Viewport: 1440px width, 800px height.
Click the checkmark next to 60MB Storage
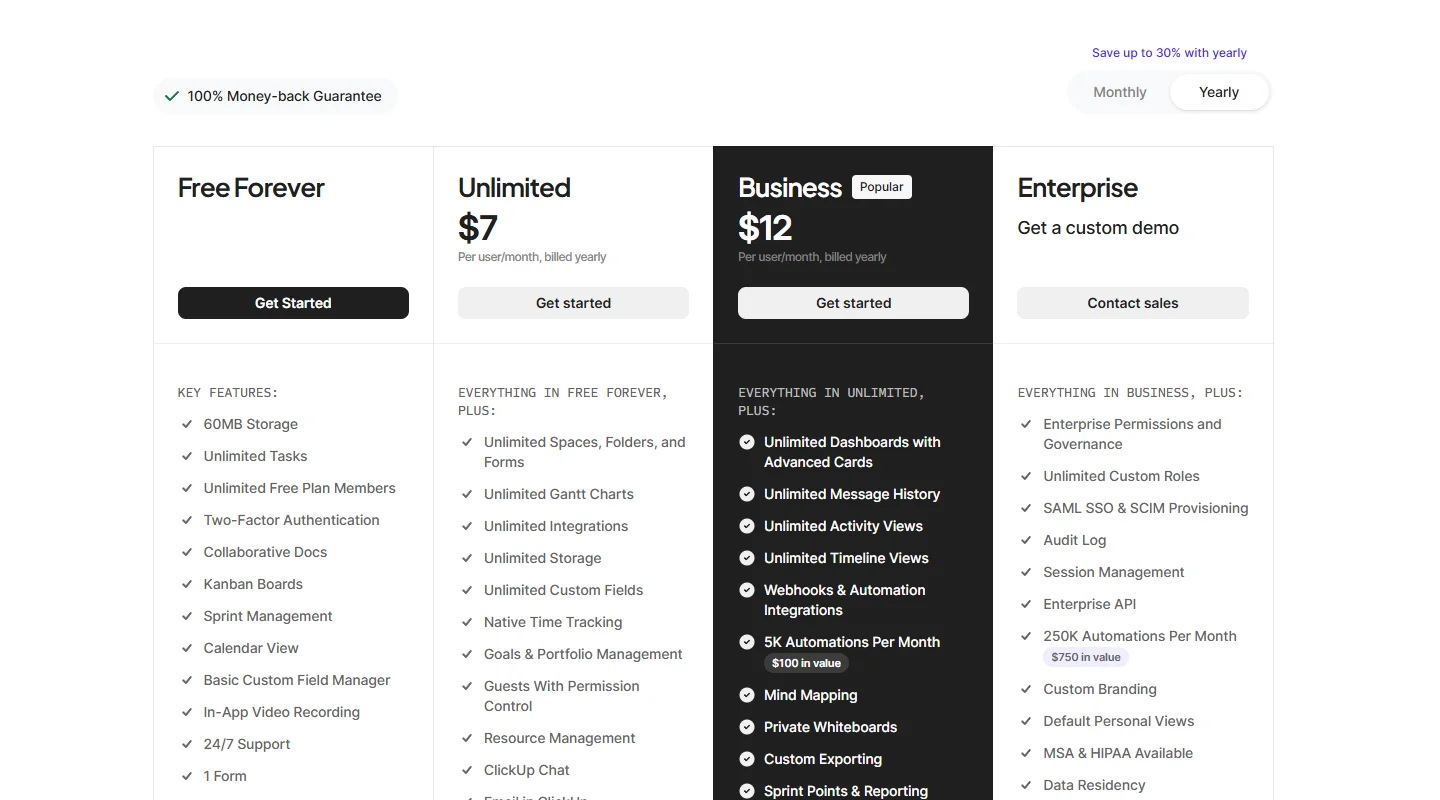187,424
